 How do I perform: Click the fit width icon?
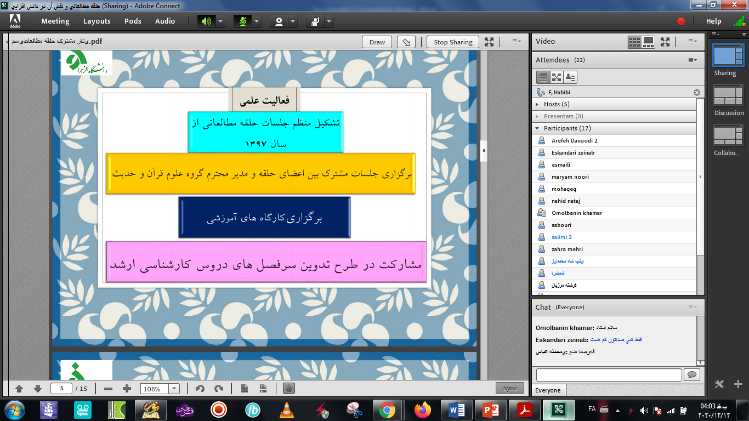(x=263, y=389)
